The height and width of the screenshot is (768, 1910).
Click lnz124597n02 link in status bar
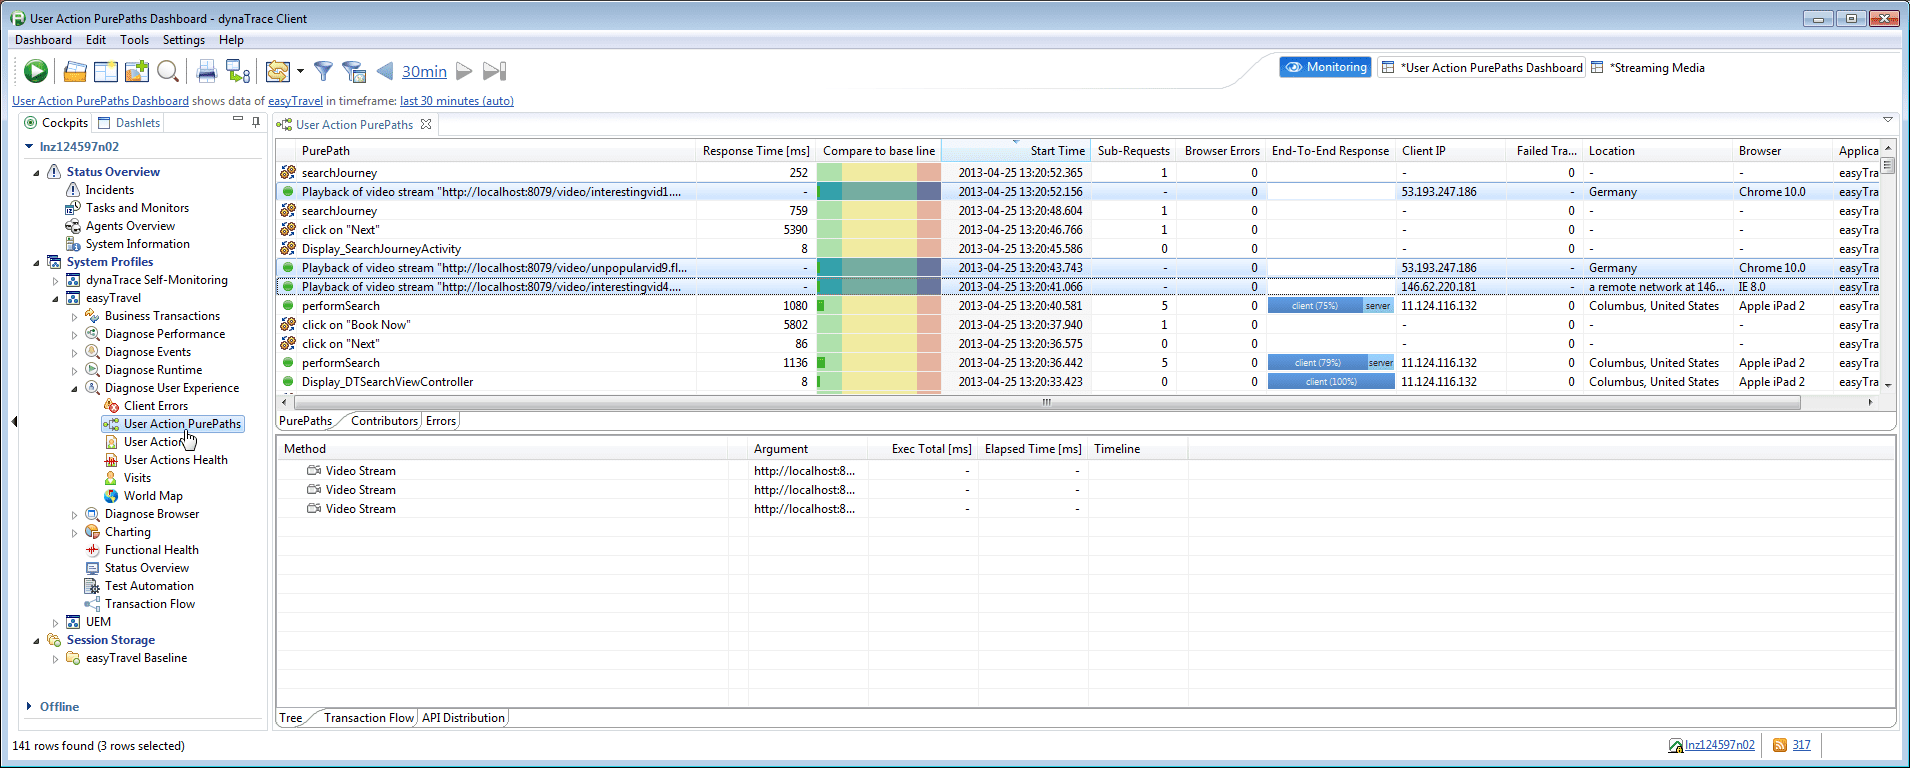point(1719,745)
